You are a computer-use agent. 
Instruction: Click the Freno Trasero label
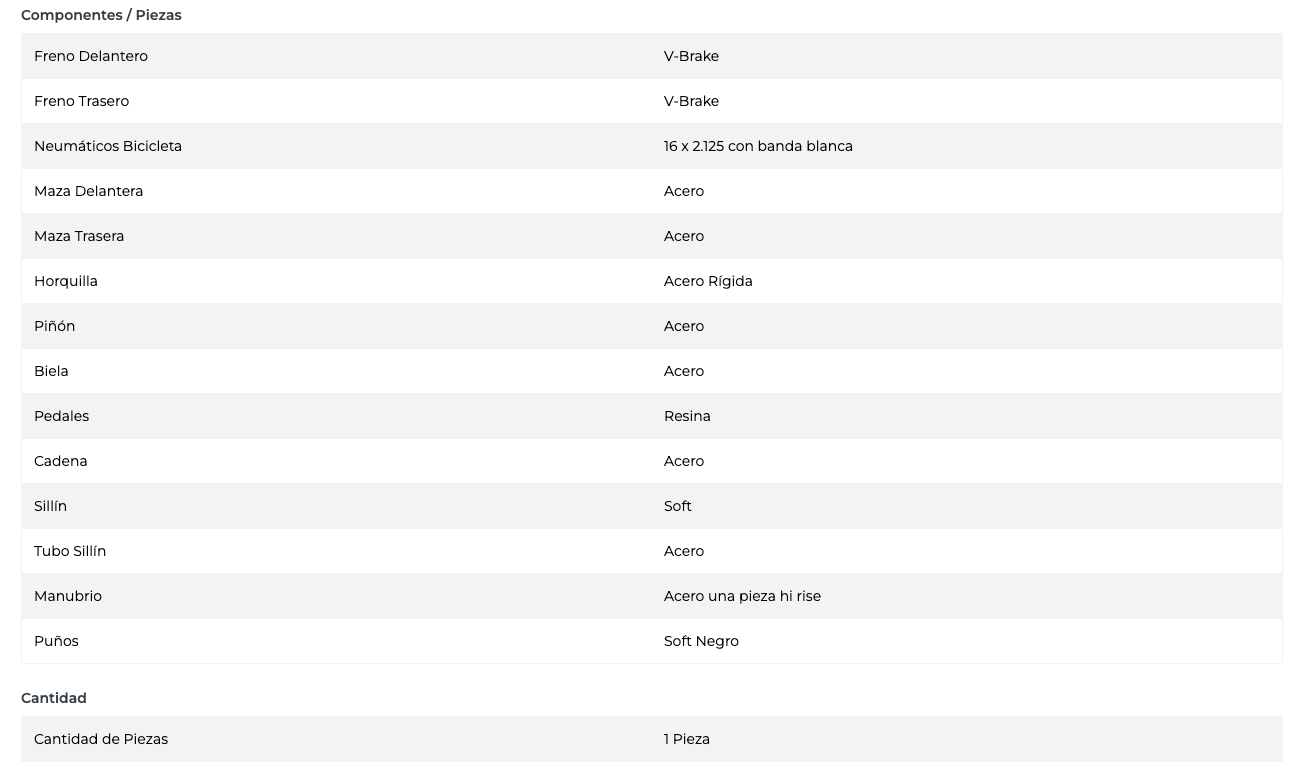click(81, 101)
